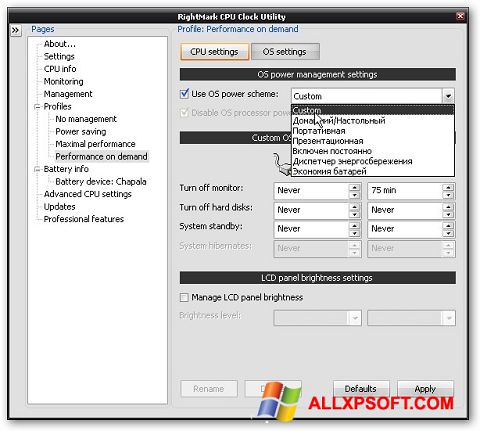Select Custom in the power scheme list

click(x=373, y=110)
